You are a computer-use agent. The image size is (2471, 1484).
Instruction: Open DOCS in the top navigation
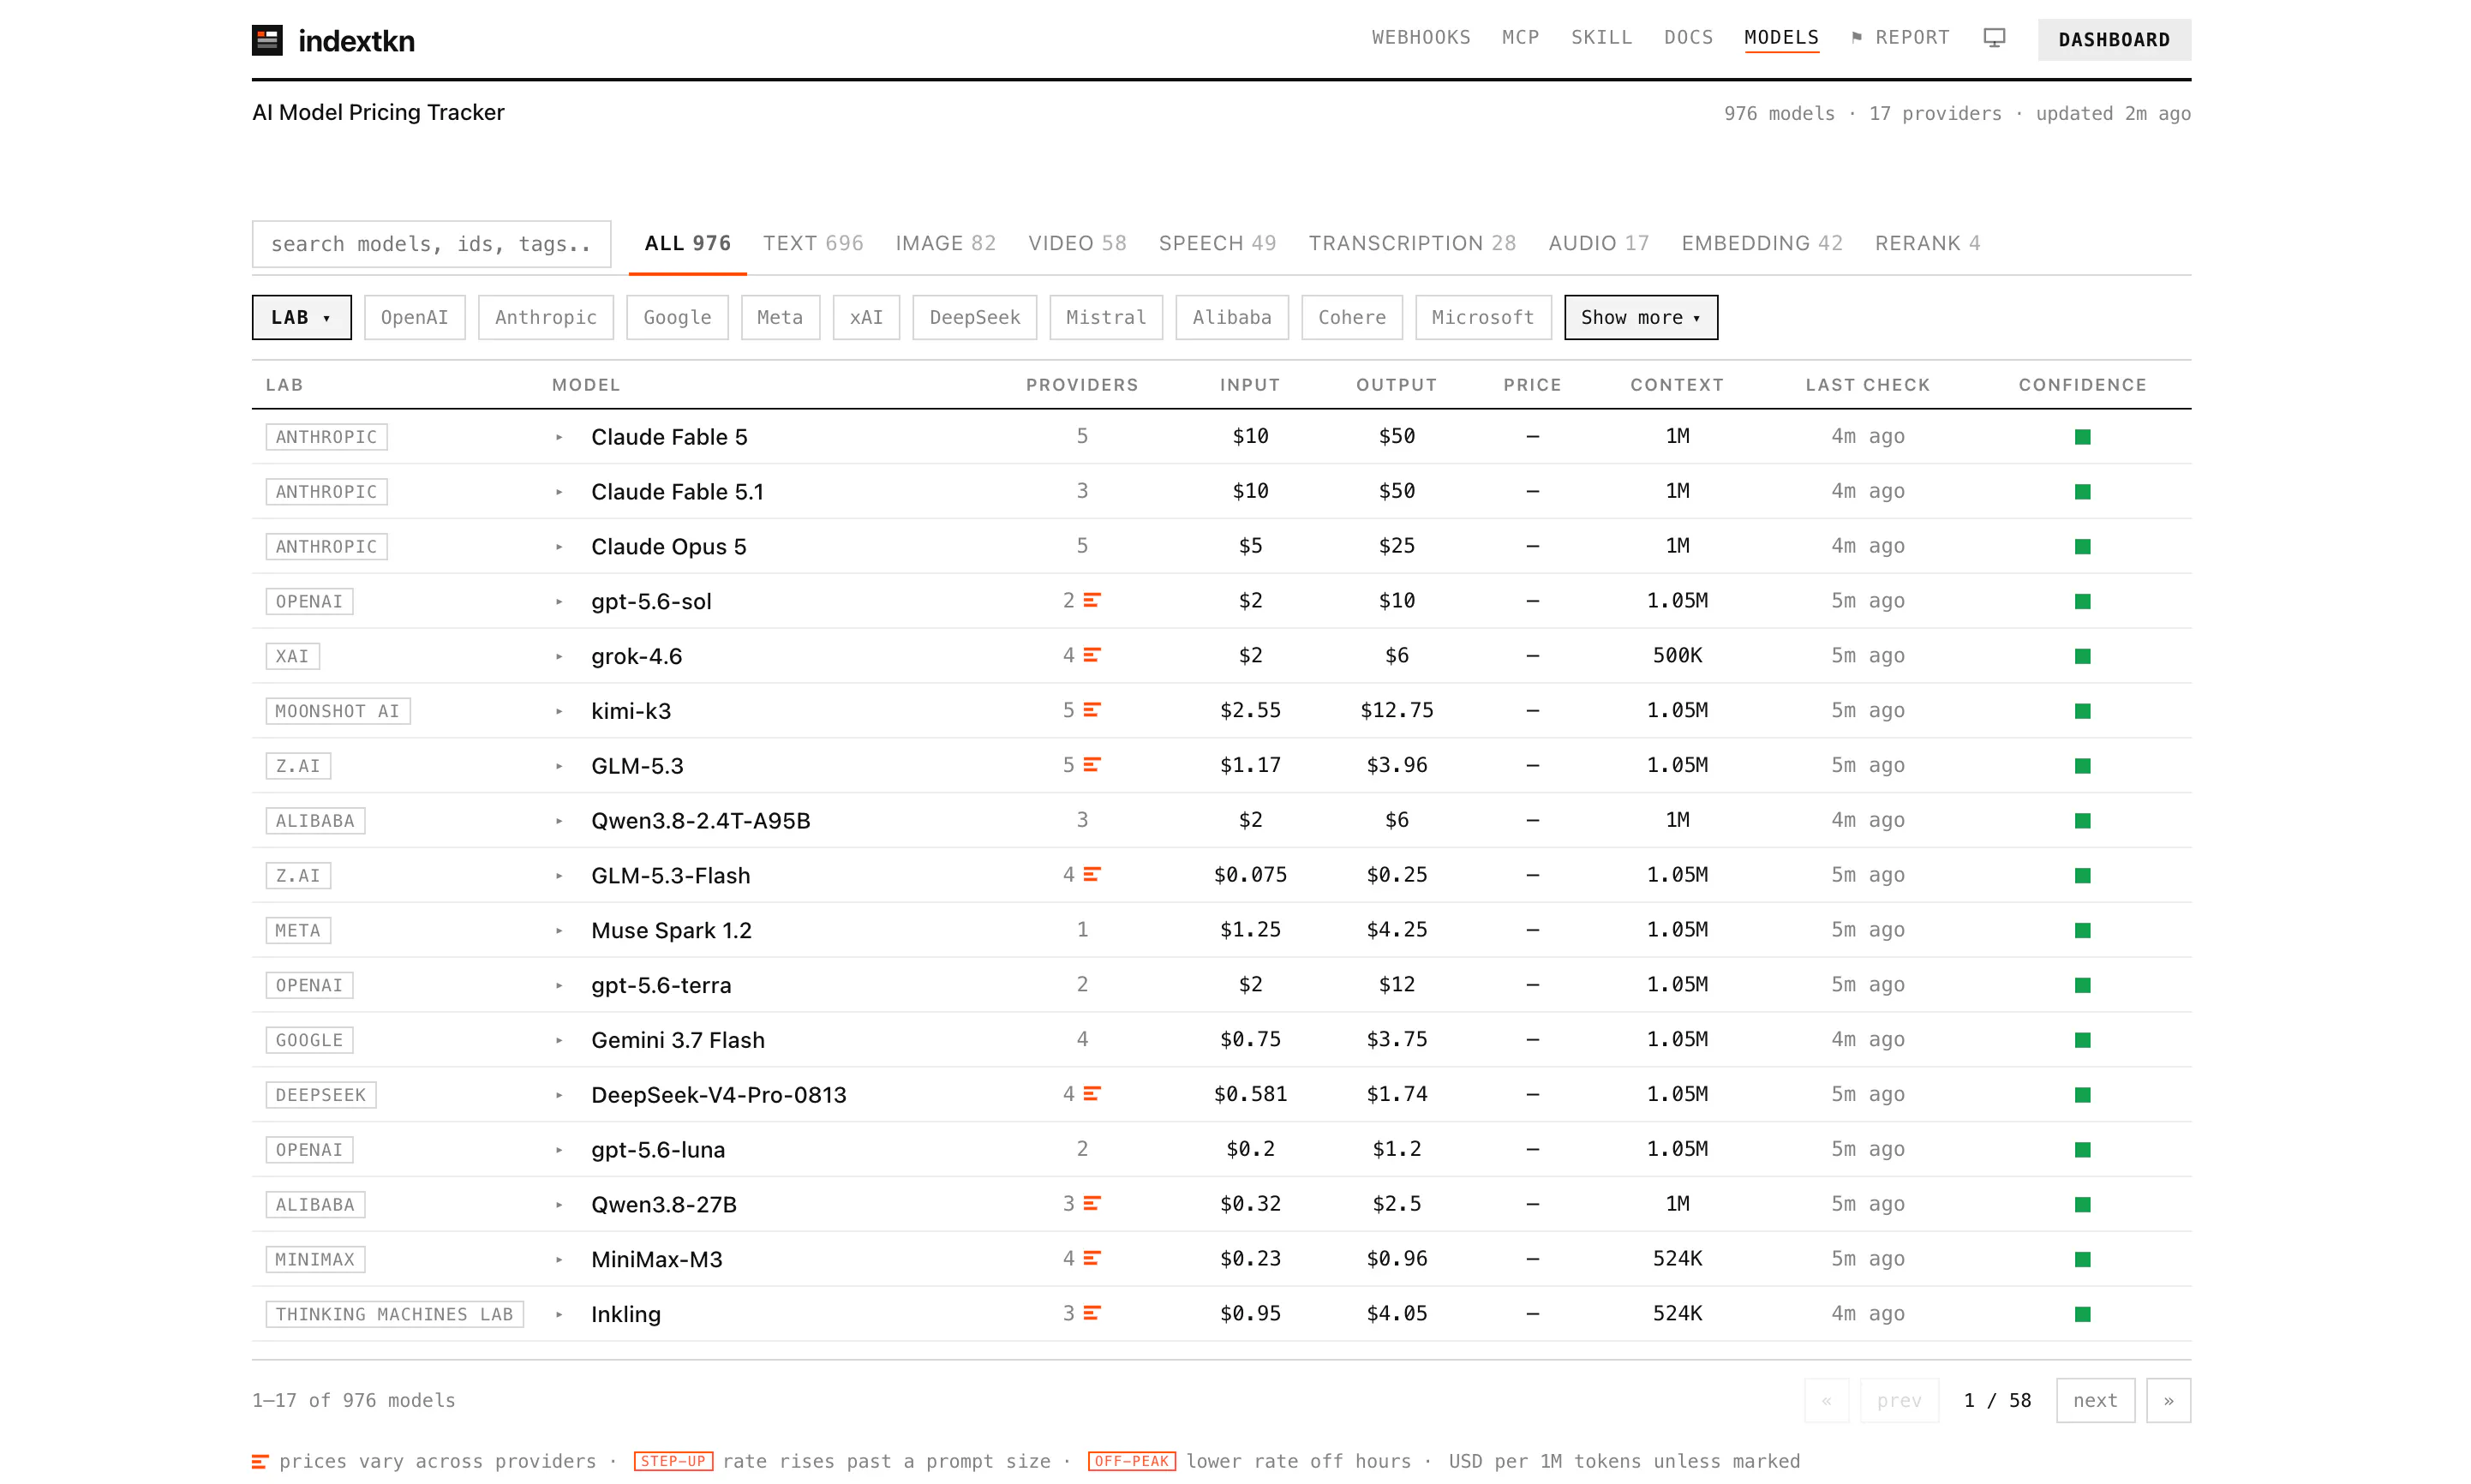point(1687,38)
